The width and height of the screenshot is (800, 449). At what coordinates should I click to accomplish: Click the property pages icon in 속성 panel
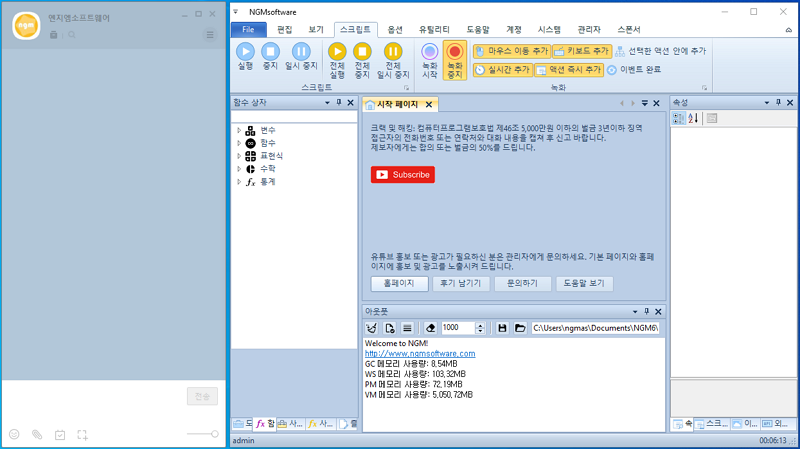[x=712, y=118]
